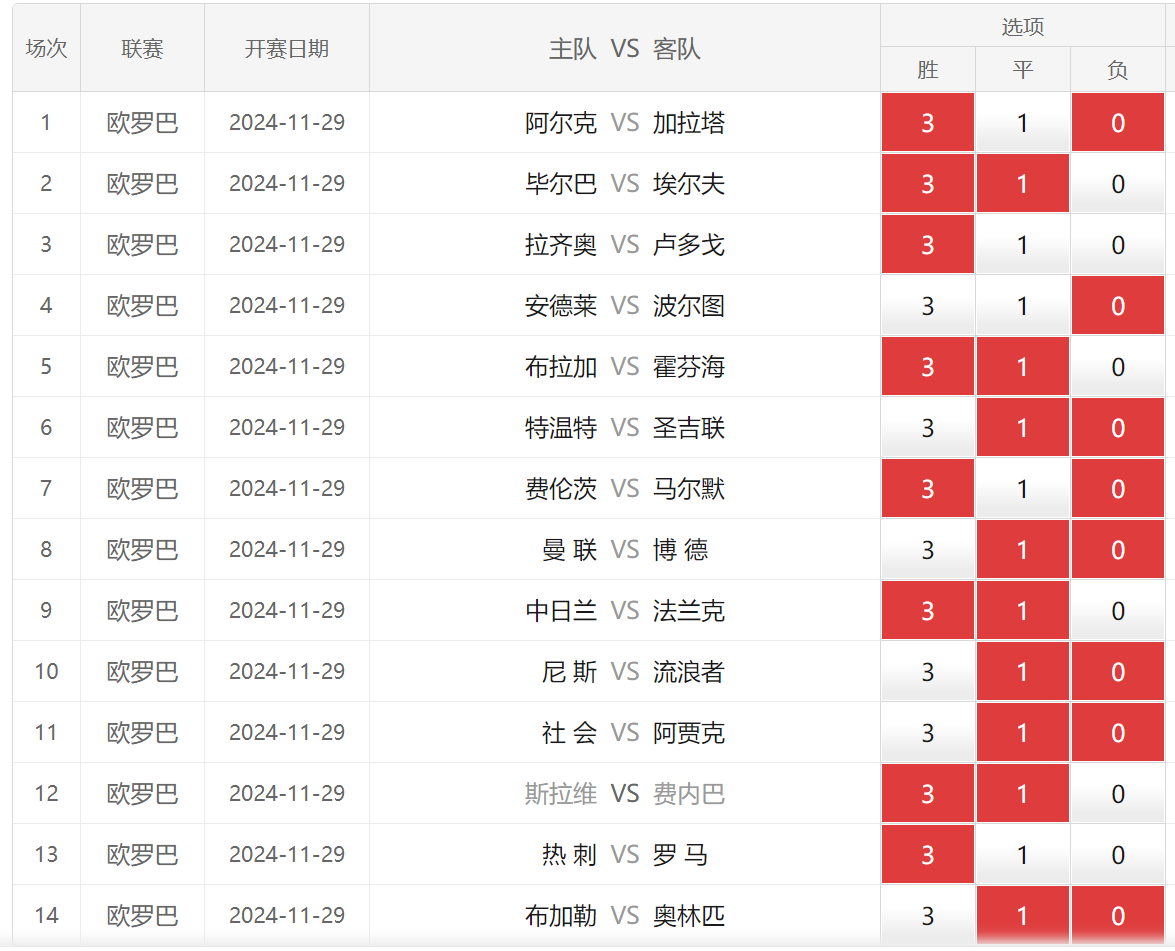Select draw option 1 for match 1

1022,123
